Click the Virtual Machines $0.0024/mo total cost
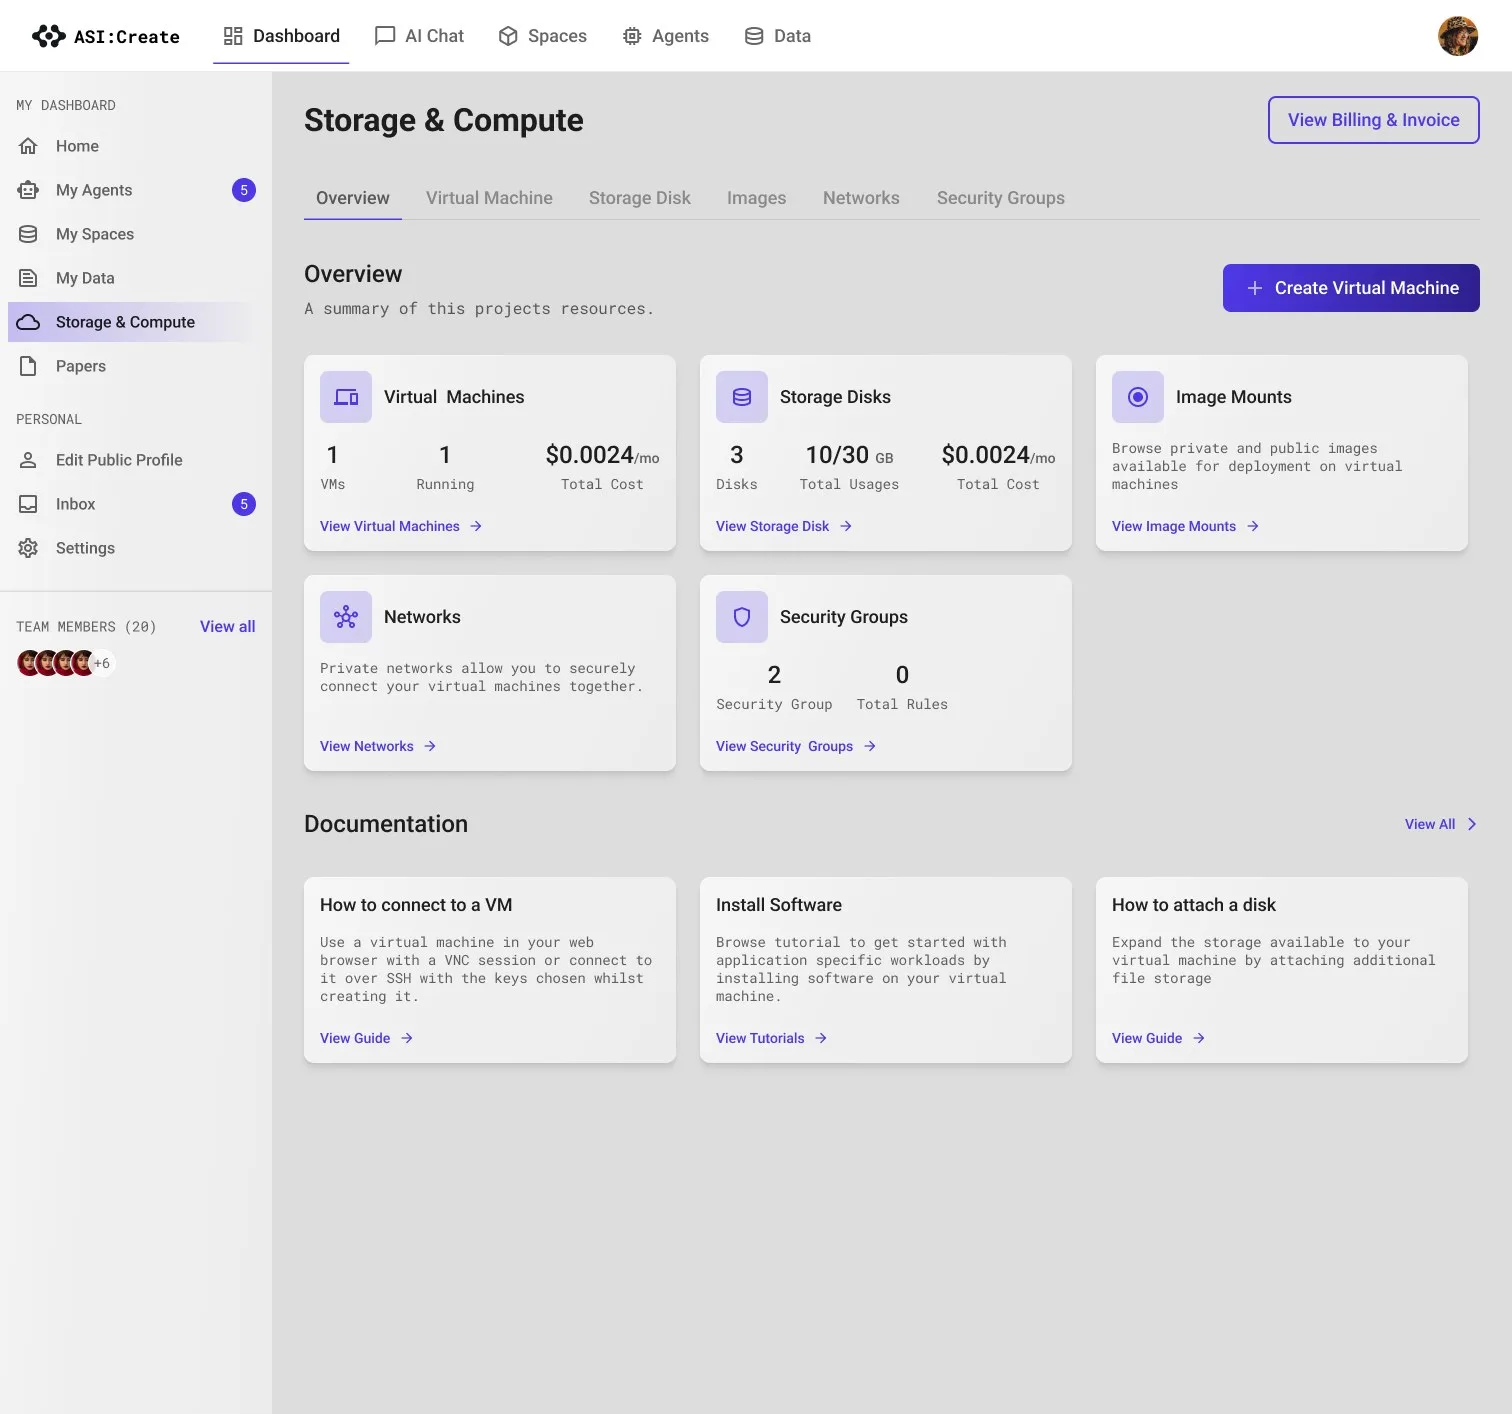1512x1414 pixels. [x=602, y=456]
